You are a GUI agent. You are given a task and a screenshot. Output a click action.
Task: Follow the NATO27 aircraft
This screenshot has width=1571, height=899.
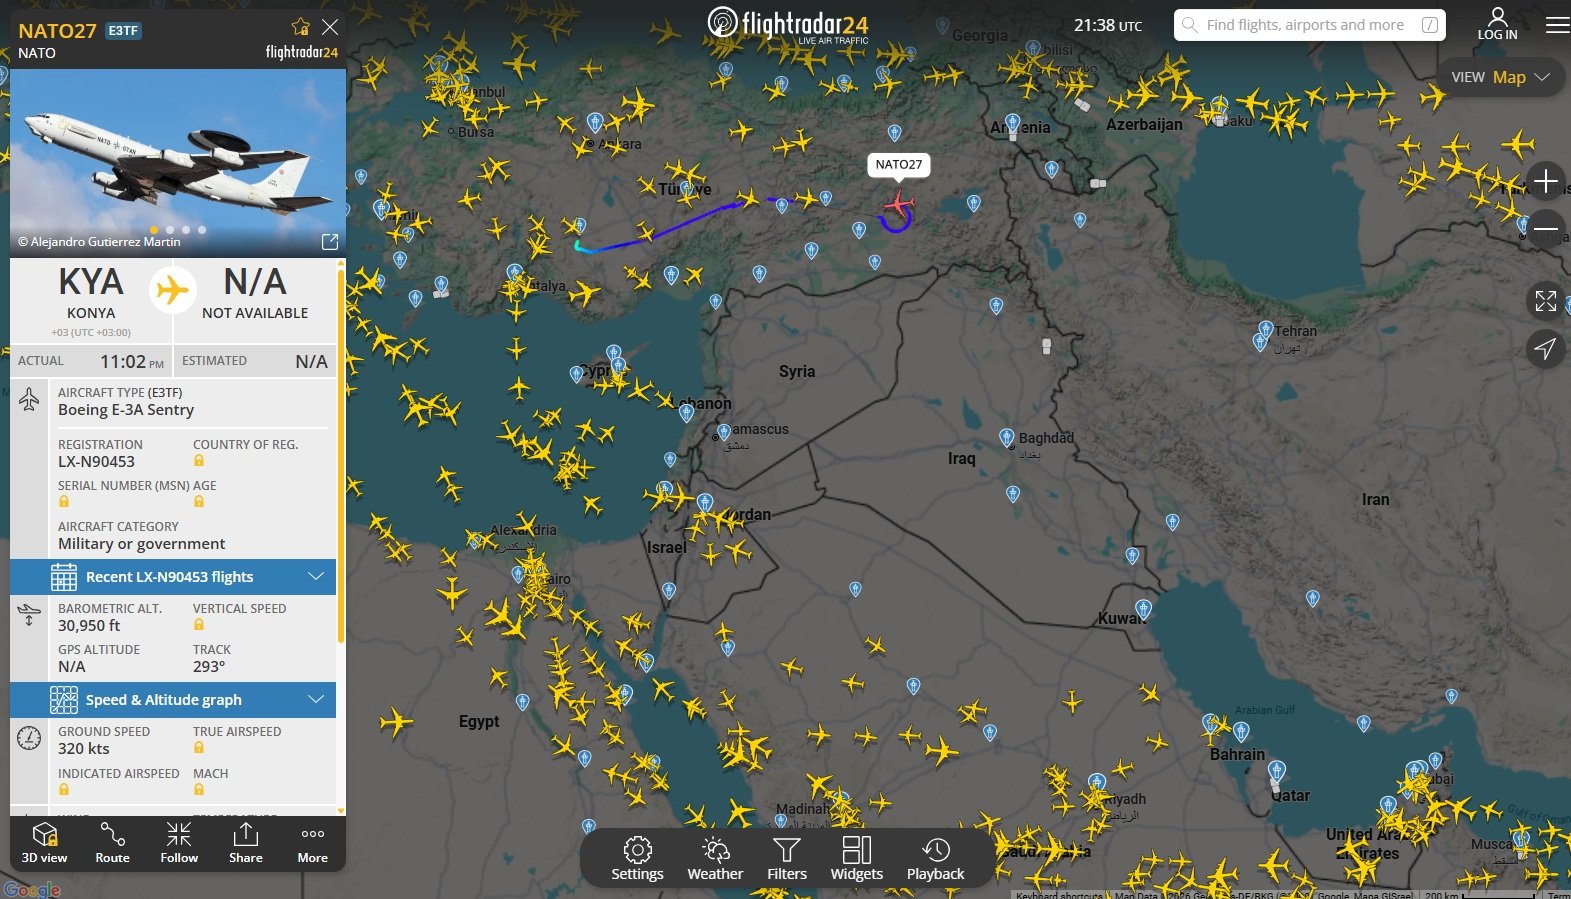(x=179, y=843)
